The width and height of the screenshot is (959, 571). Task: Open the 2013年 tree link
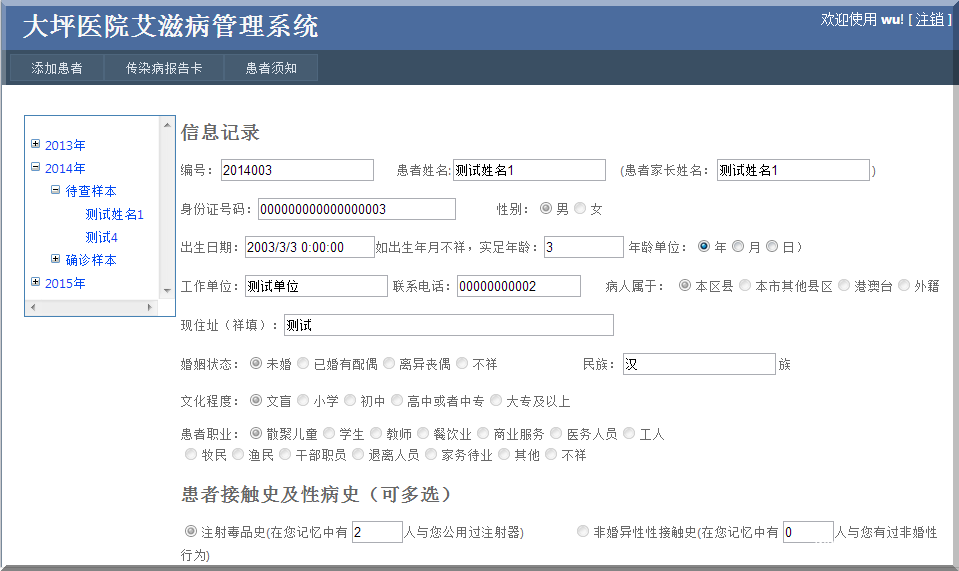pos(65,146)
